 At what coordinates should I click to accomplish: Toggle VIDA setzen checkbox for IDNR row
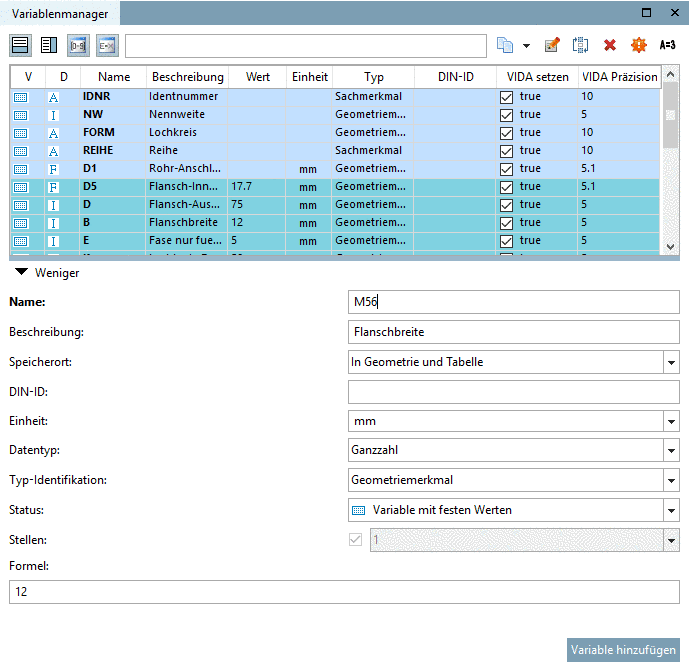tap(506, 97)
